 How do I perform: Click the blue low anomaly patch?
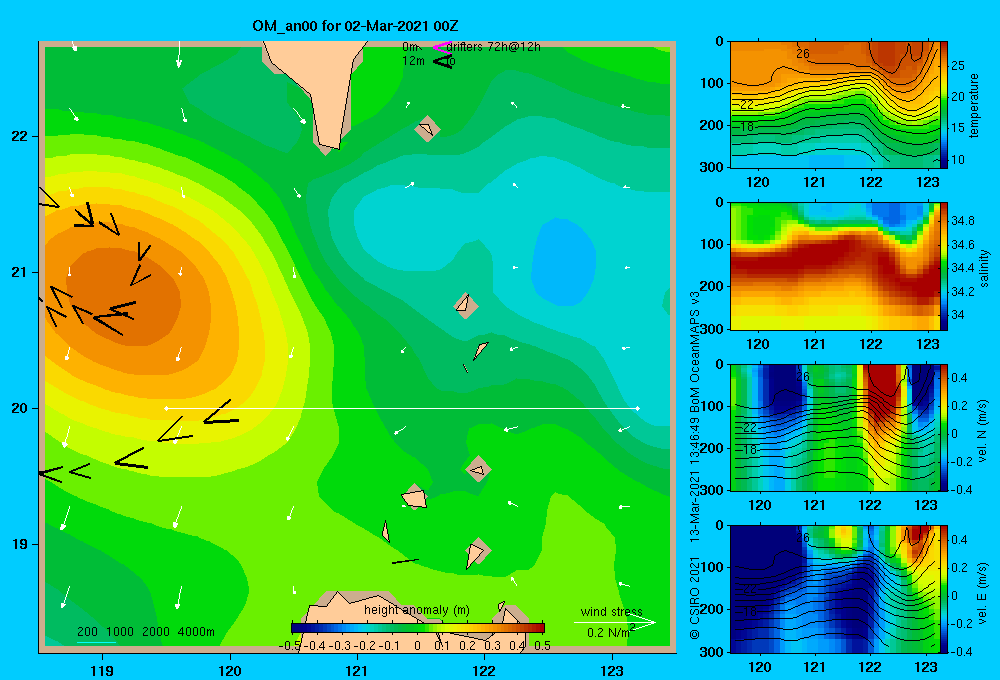(x=564, y=262)
